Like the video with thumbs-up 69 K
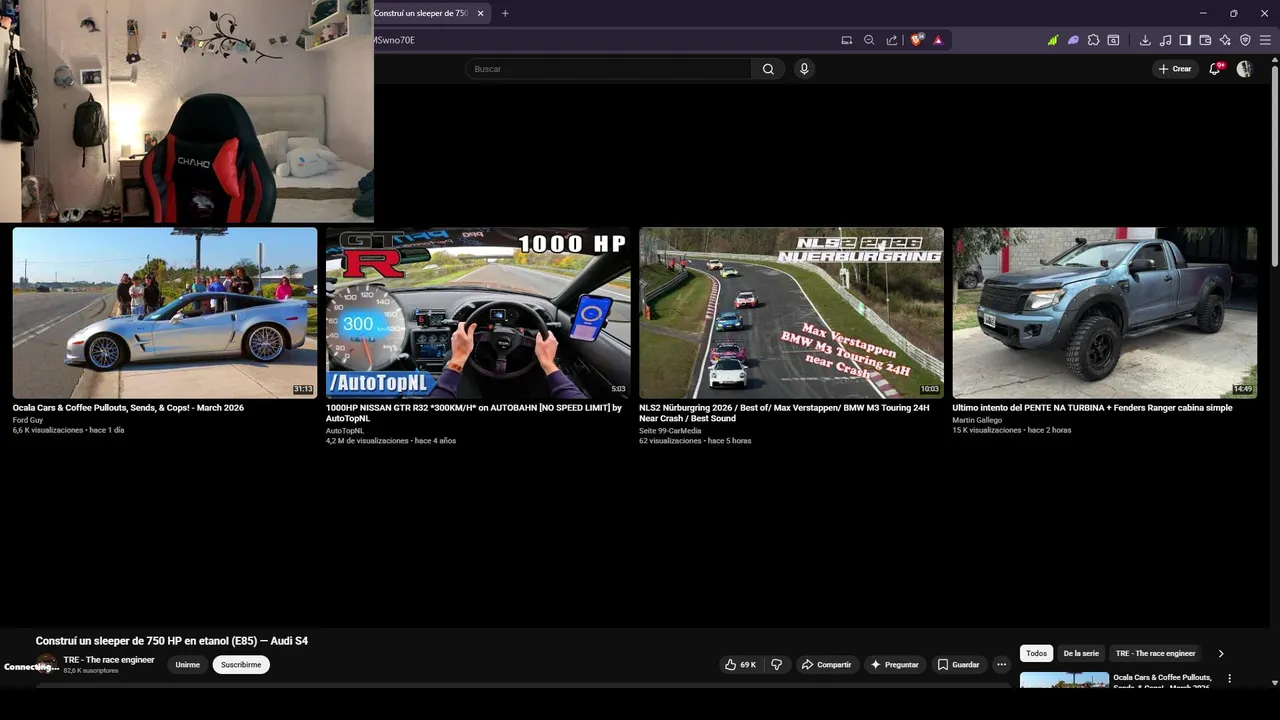Image resolution: width=1280 pixels, height=720 pixels. coord(741,665)
